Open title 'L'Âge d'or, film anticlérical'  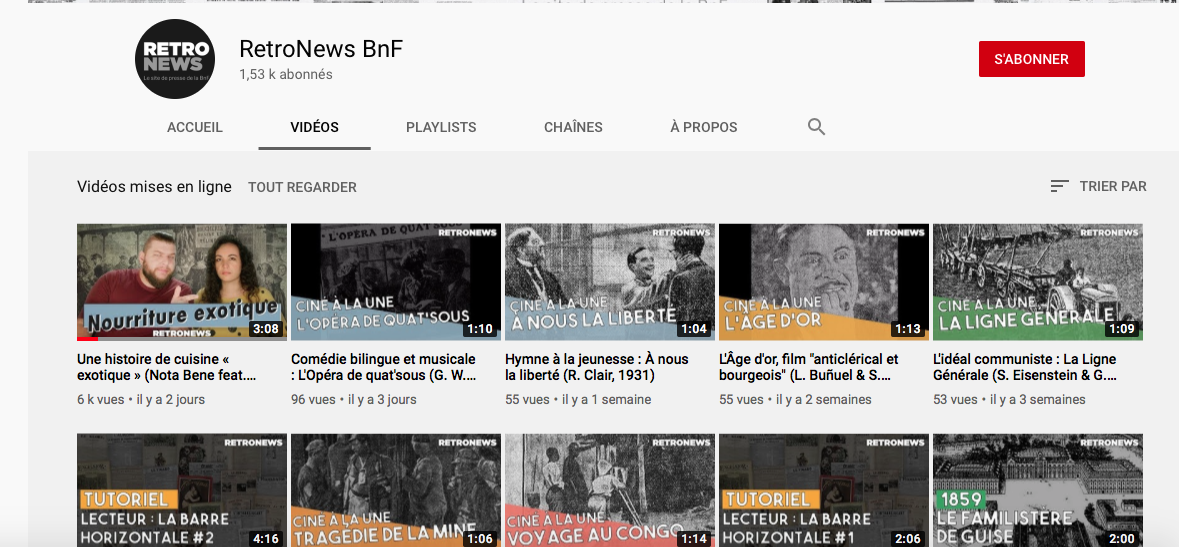[x=809, y=367]
